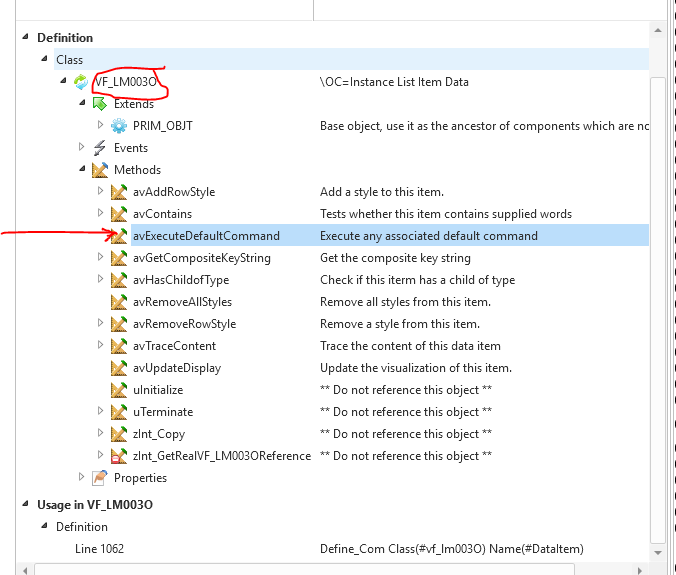Image resolution: width=676 pixels, height=575 pixels.
Task: Collapse the Usage in VF_LM003O section
Action: click(x=25, y=502)
